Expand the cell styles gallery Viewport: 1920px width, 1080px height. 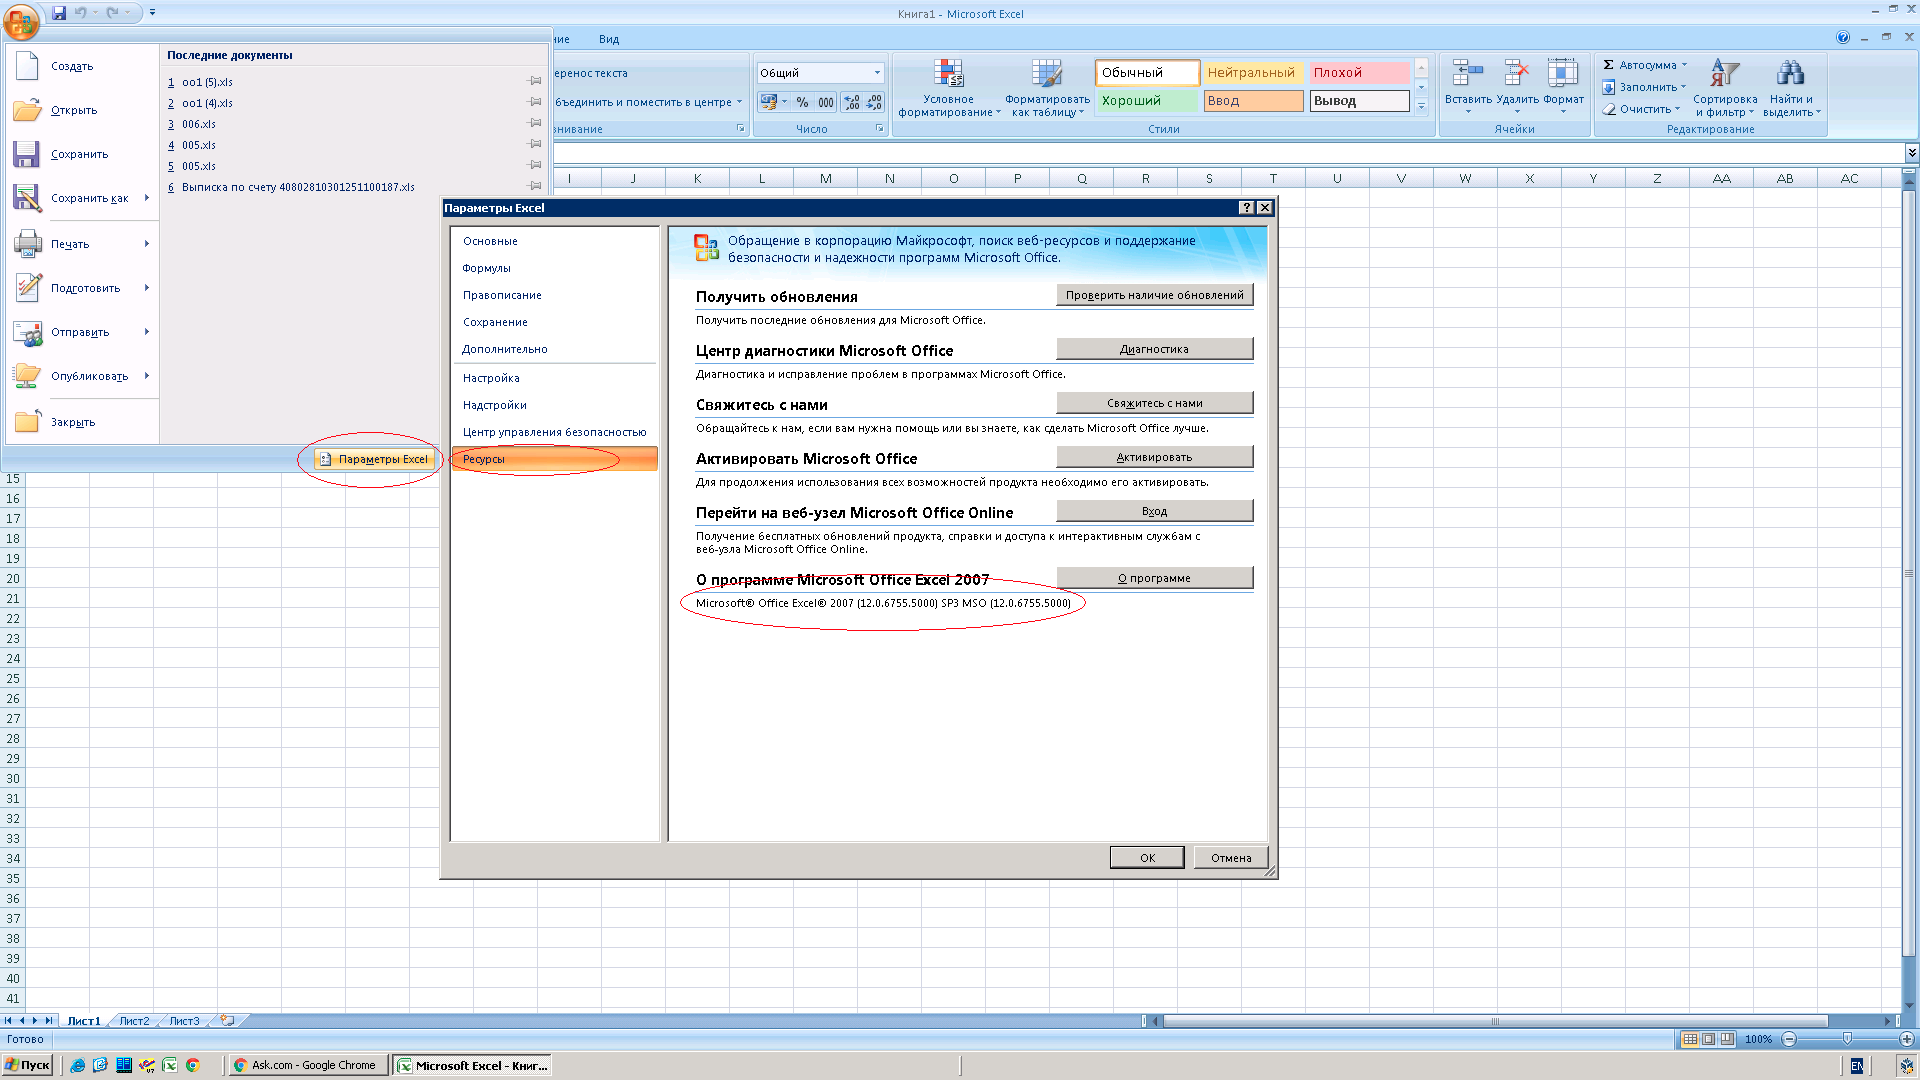1421,106
